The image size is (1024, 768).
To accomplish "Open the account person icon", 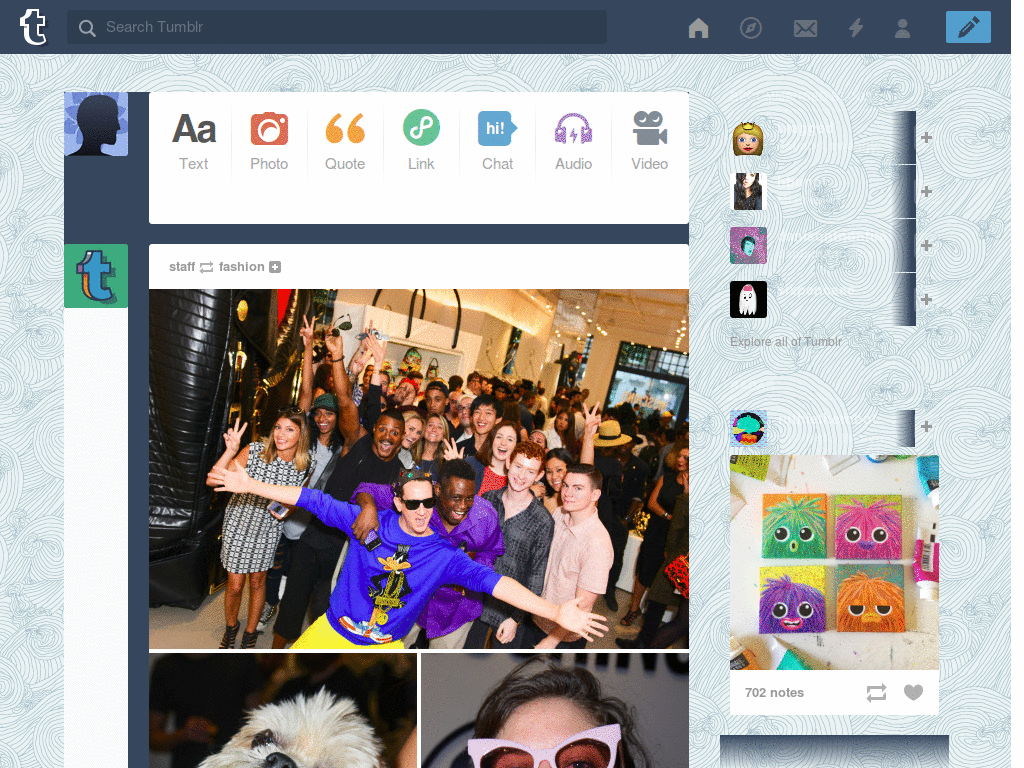I will [x=902, y=28].
